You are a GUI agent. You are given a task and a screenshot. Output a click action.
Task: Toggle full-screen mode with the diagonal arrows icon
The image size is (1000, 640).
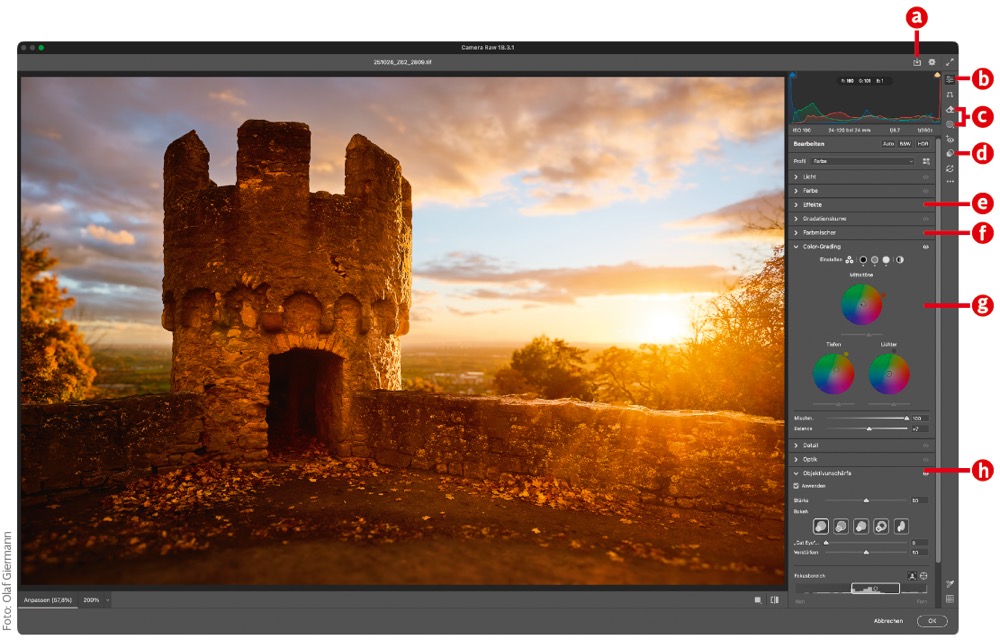[x=950, y=62]
